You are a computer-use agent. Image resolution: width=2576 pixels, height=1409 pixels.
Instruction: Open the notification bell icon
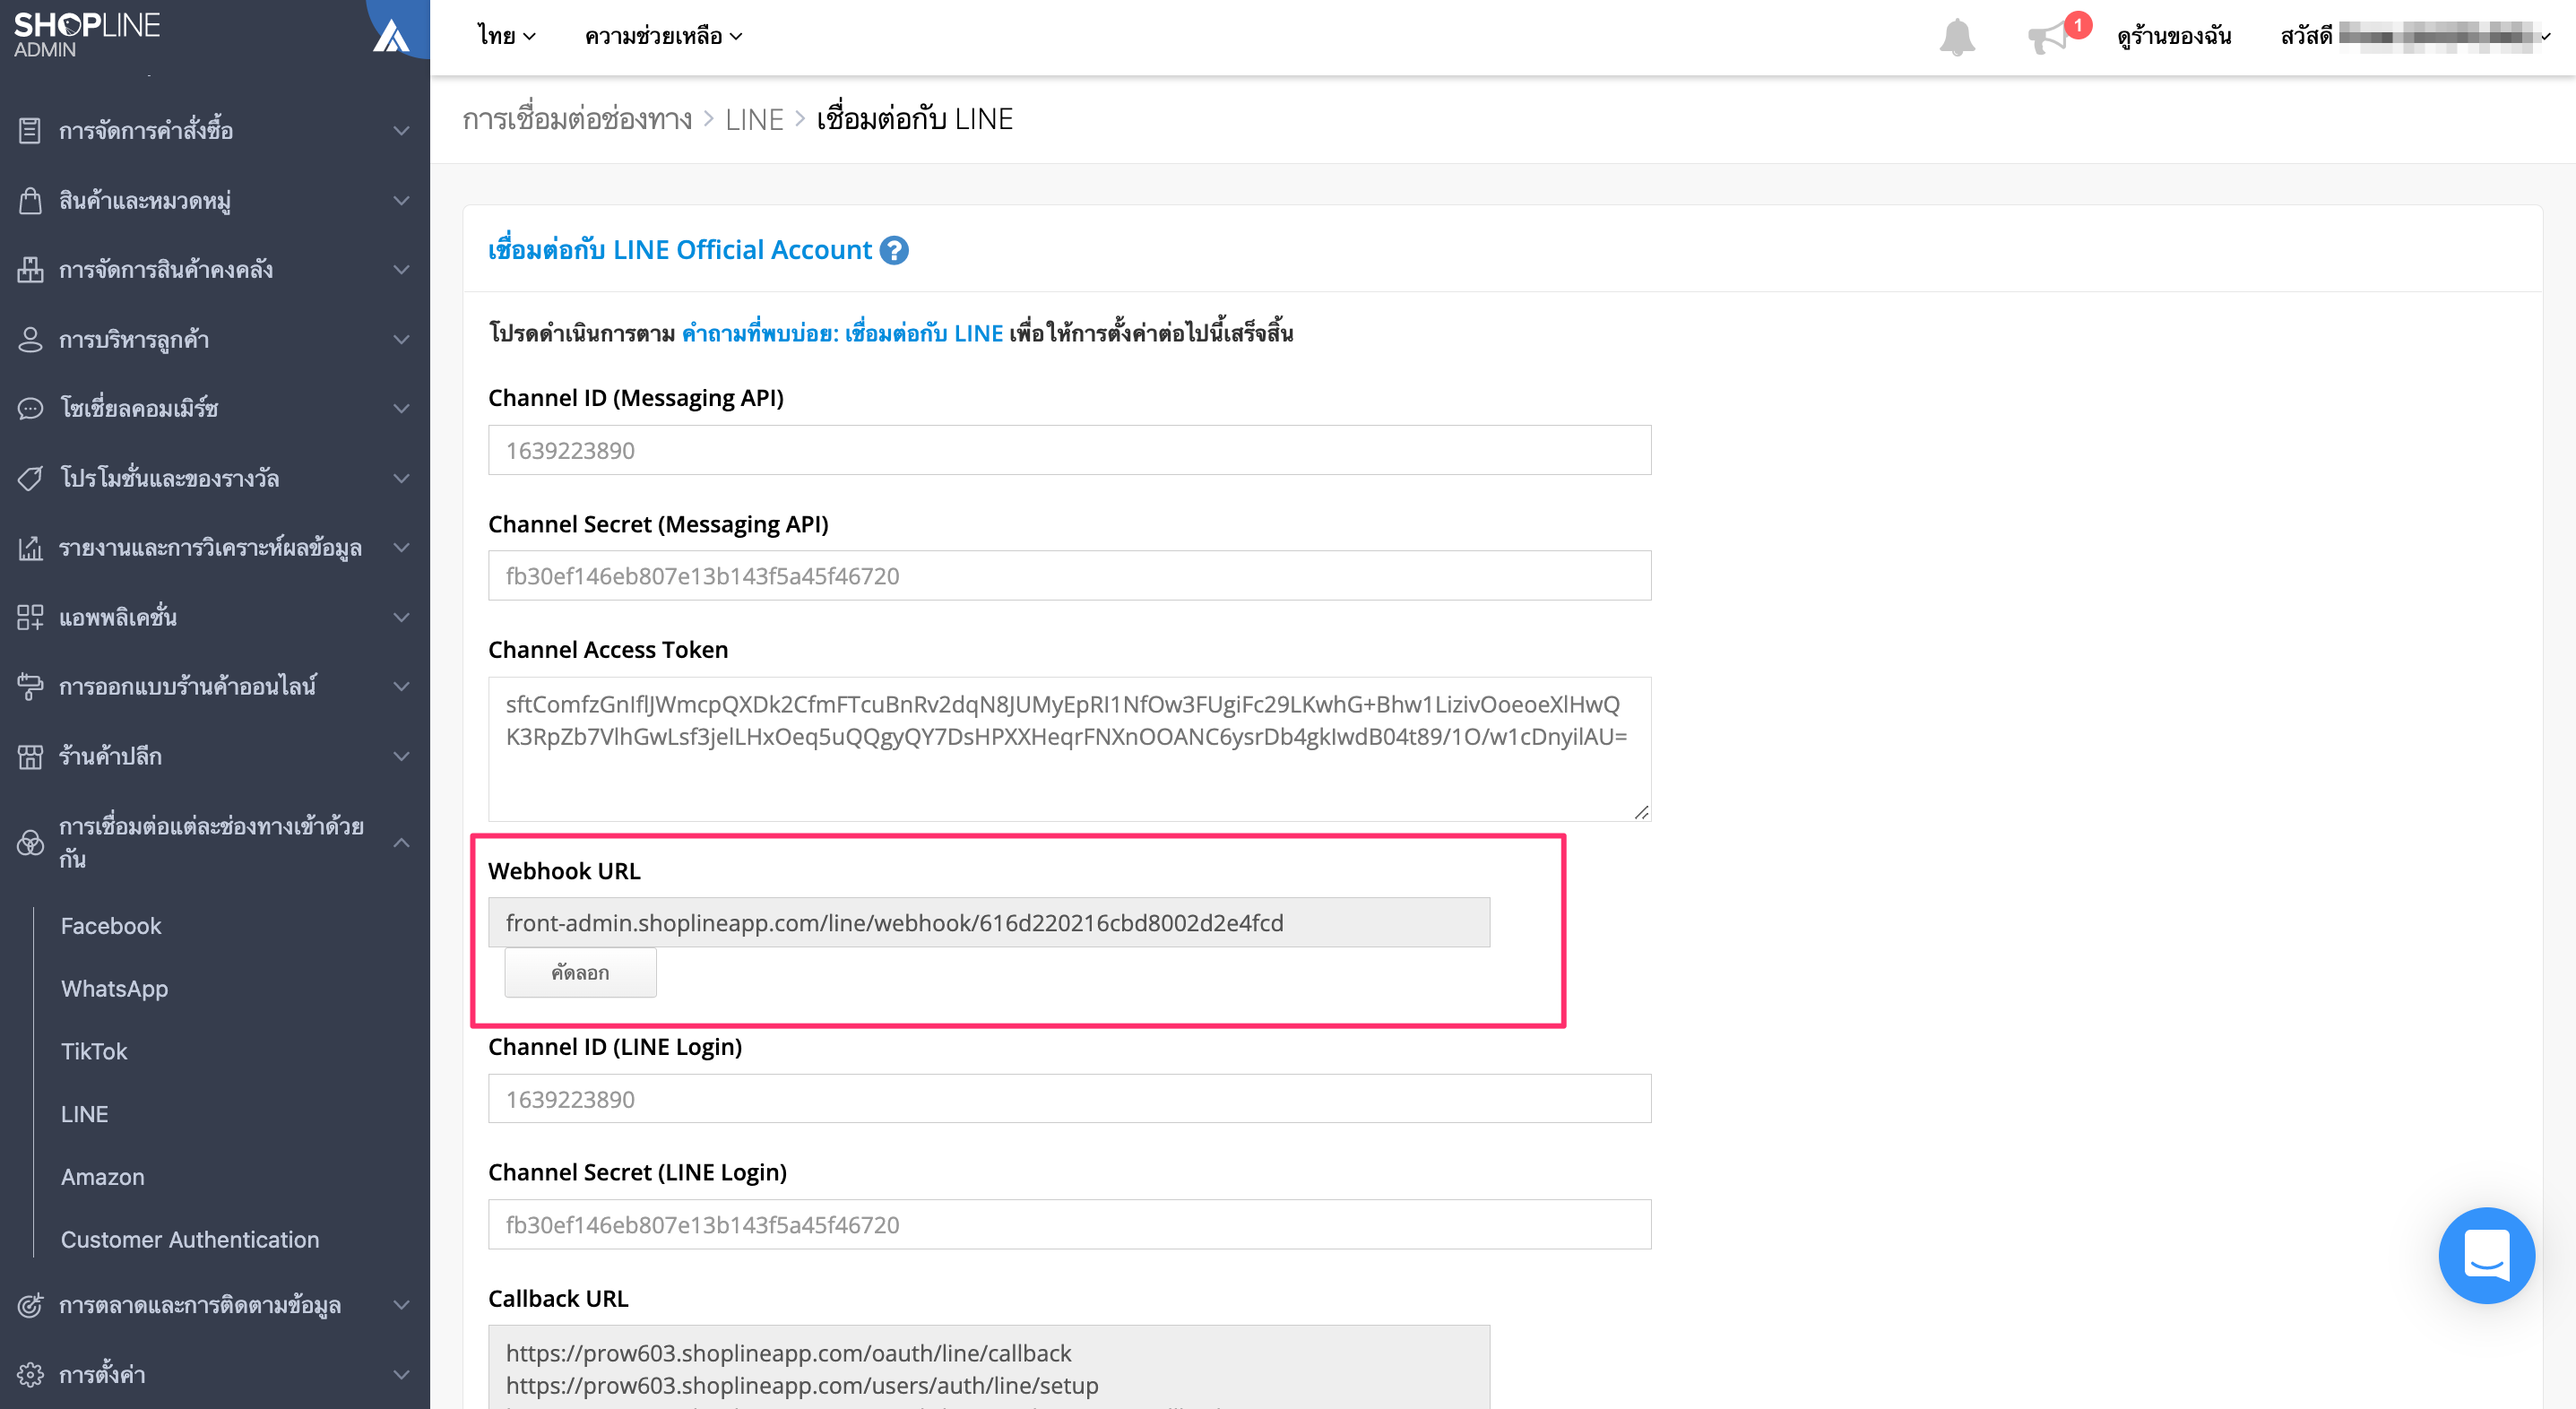tap(1957, 37)
